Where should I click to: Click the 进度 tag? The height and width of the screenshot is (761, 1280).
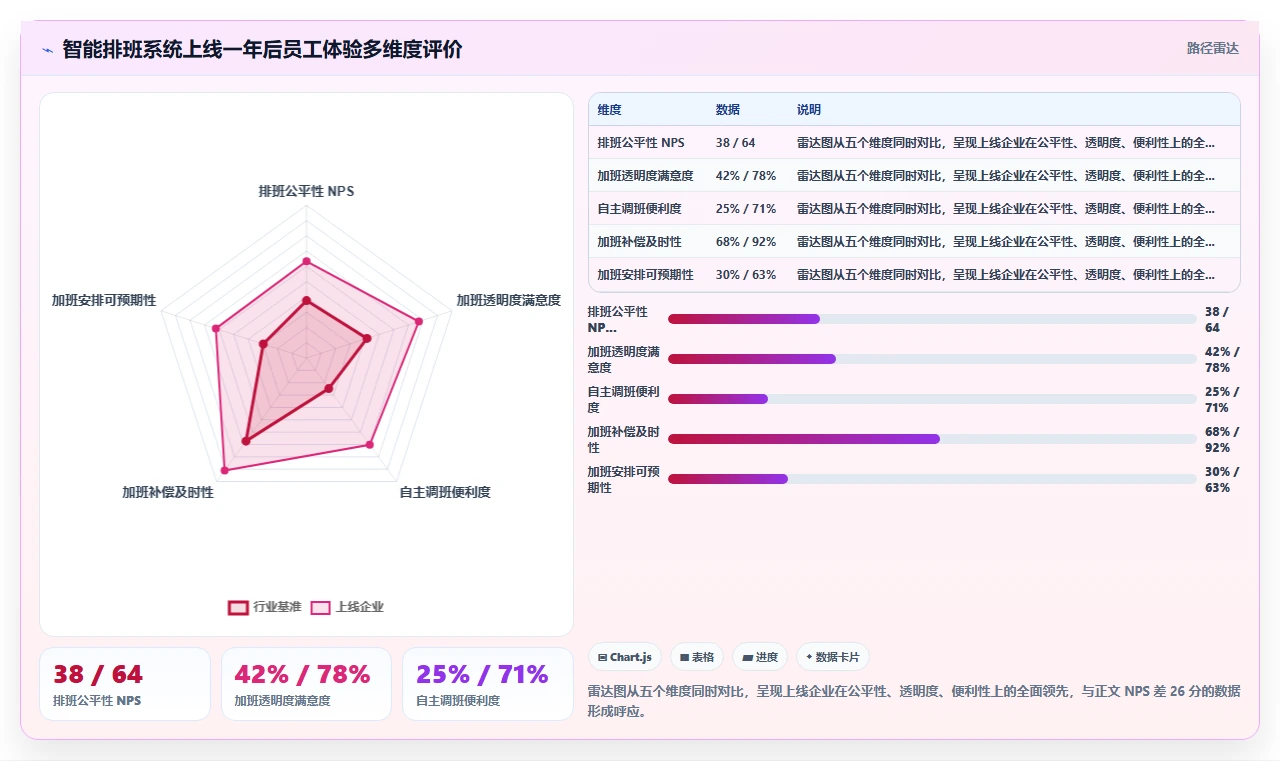[x=760, y=657]
